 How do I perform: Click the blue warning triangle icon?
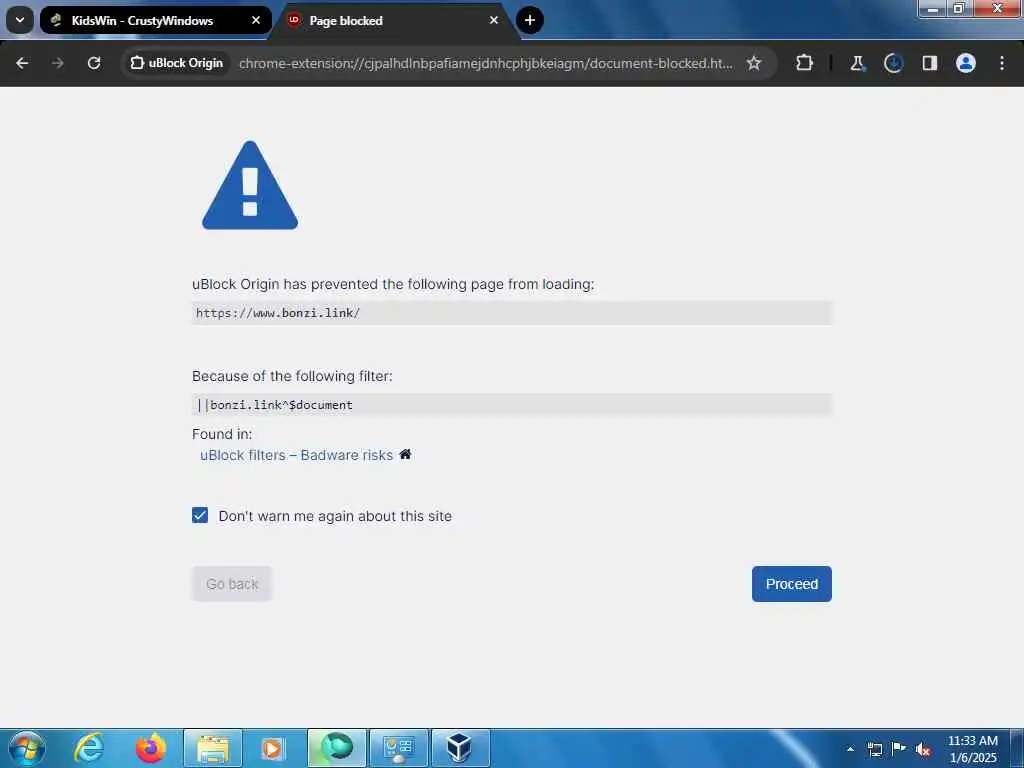(x=250, y=186)
